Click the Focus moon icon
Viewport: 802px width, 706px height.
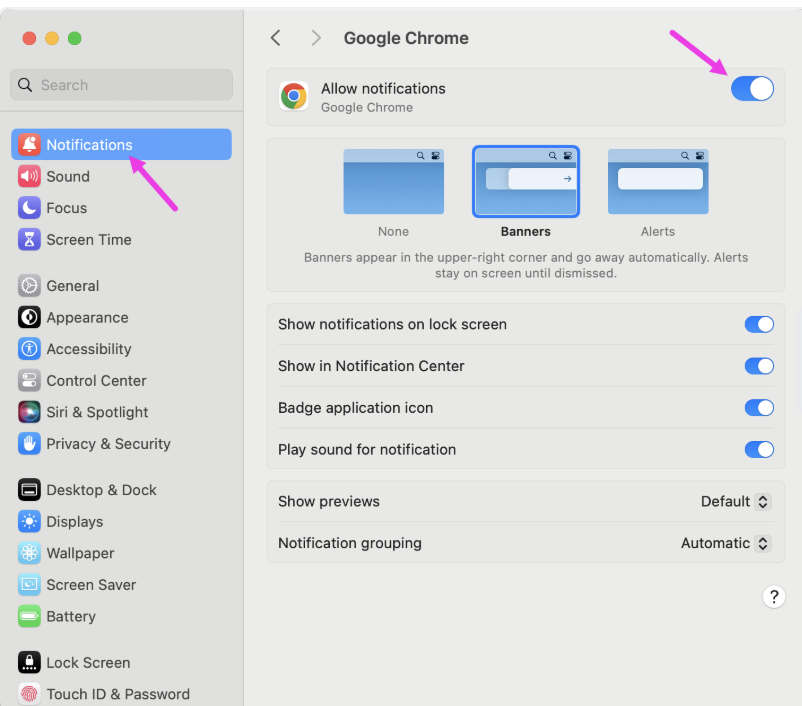pos(29,208)
